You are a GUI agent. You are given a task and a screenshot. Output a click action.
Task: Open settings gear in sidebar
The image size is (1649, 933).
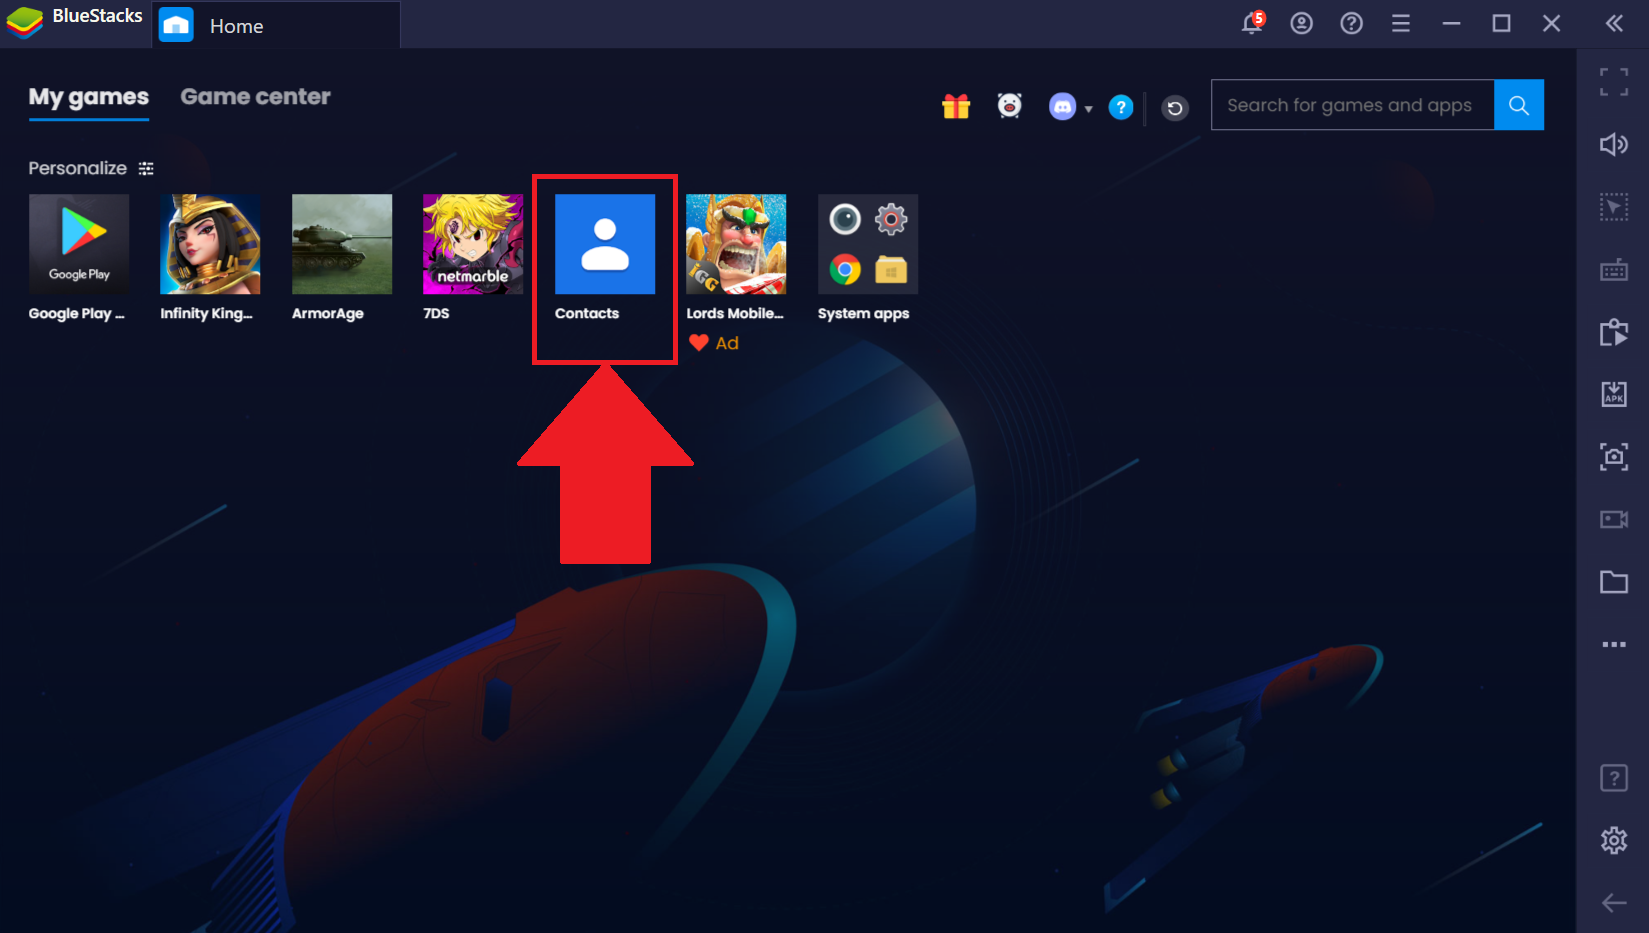click(1614, 840)
